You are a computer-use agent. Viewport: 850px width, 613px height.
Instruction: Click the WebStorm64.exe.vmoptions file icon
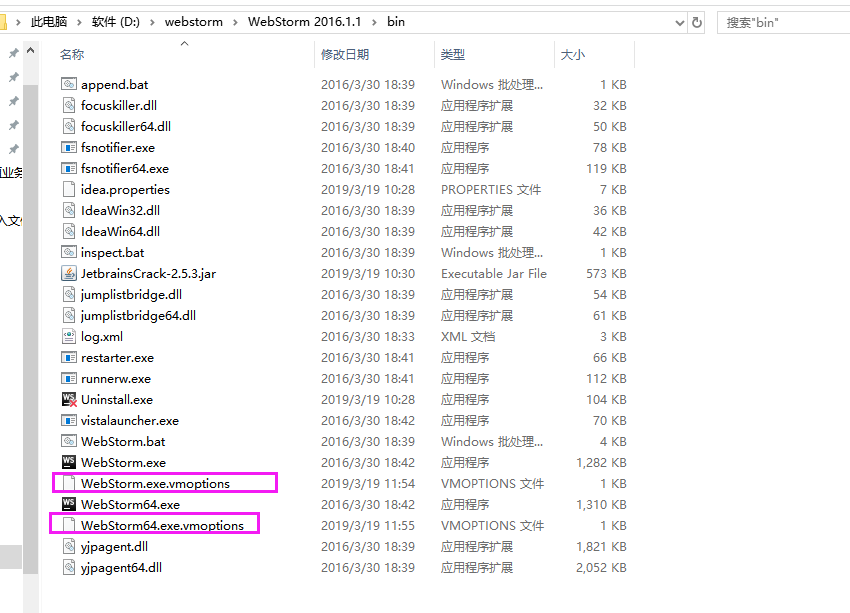tap(69, 526)
